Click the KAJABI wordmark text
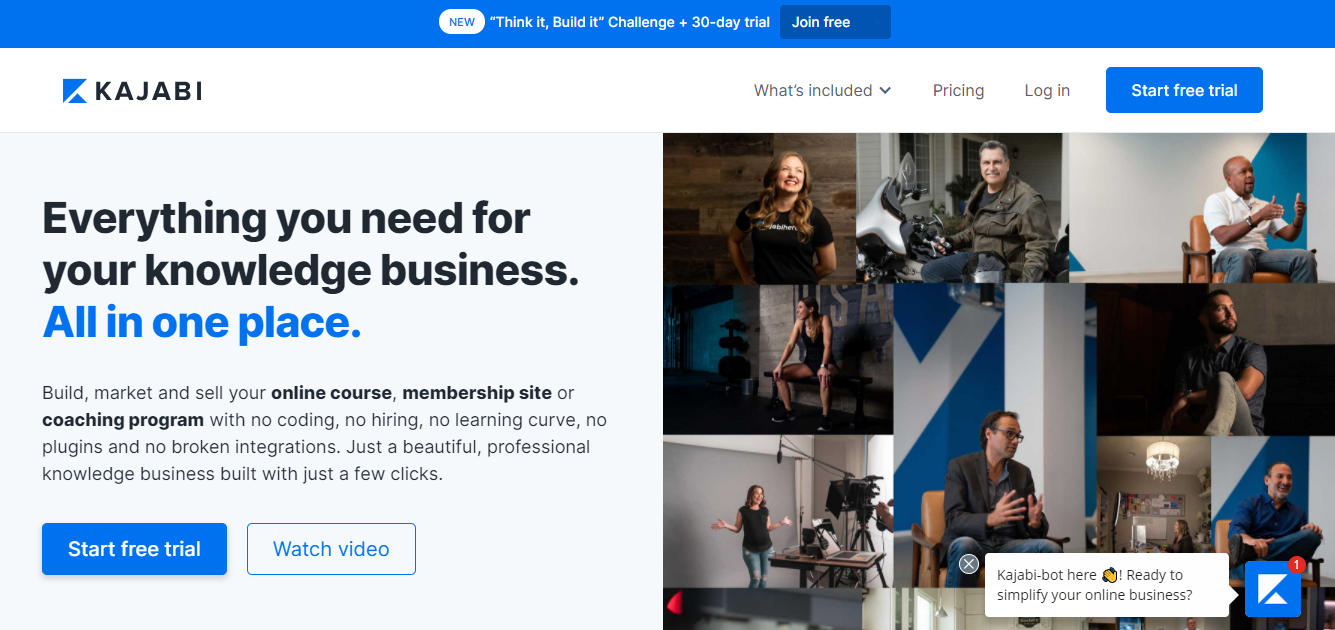Viewport: 1335px width, 630px height. (148, 91)
